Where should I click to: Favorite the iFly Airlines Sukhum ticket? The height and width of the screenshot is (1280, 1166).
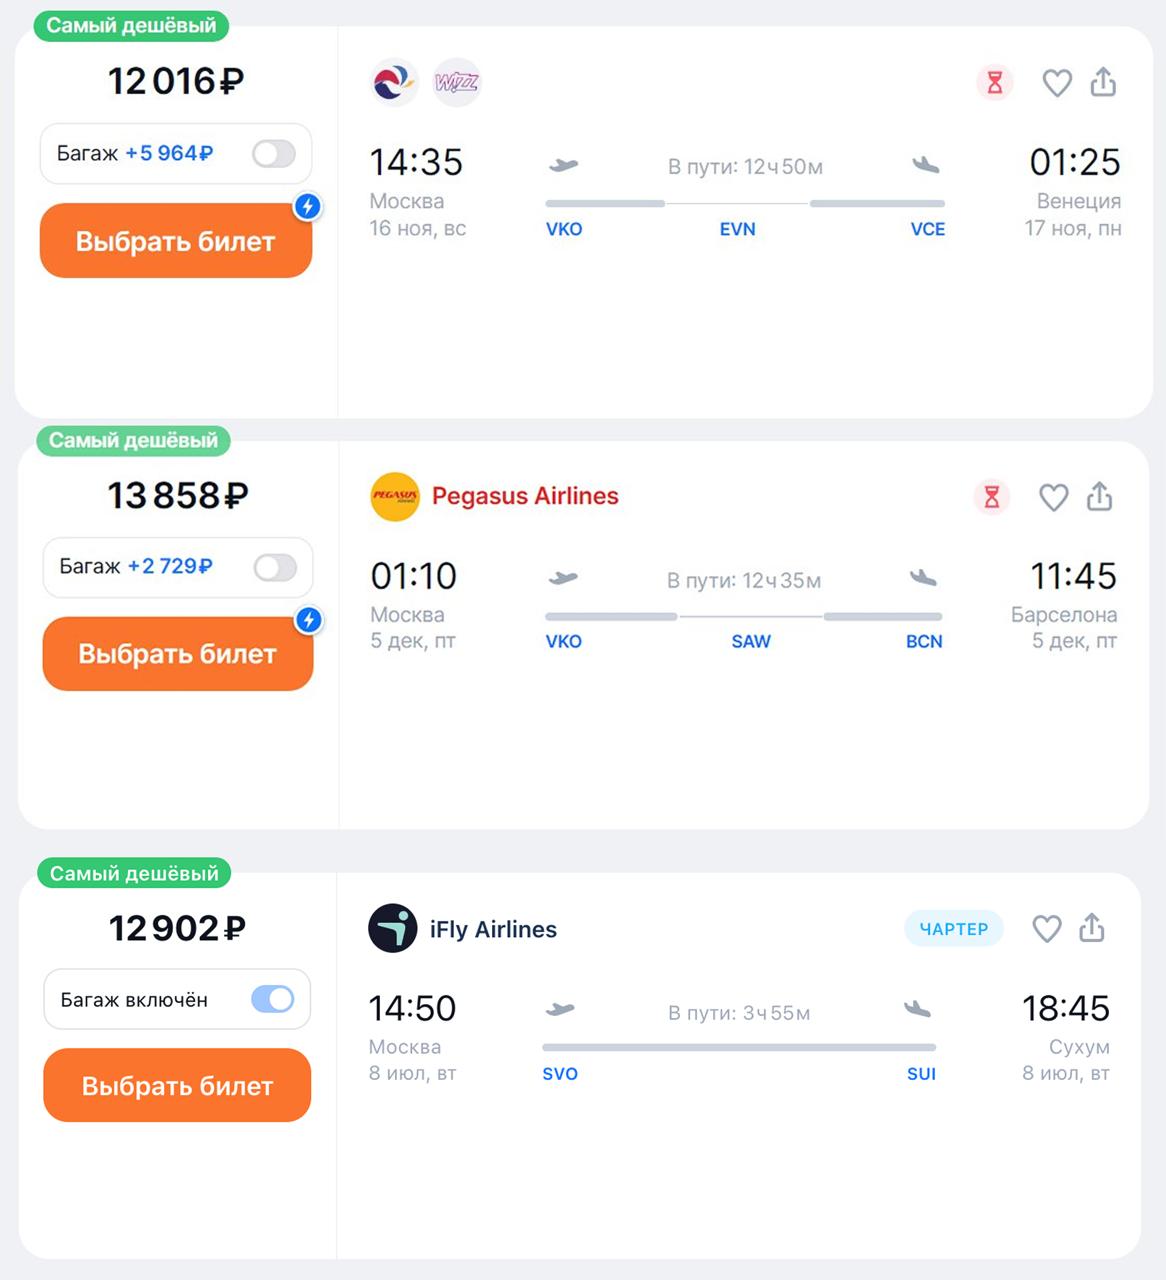tap(1046, 929)
